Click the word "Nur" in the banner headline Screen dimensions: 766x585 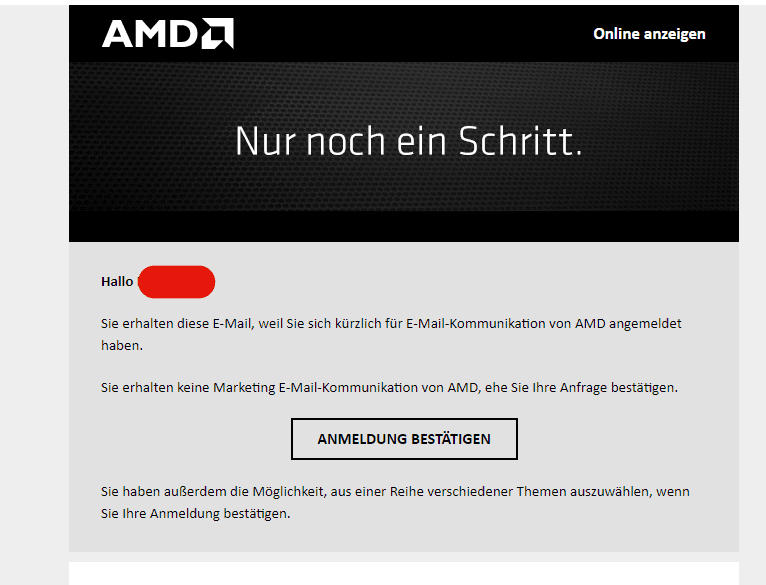tap(266, 141)
